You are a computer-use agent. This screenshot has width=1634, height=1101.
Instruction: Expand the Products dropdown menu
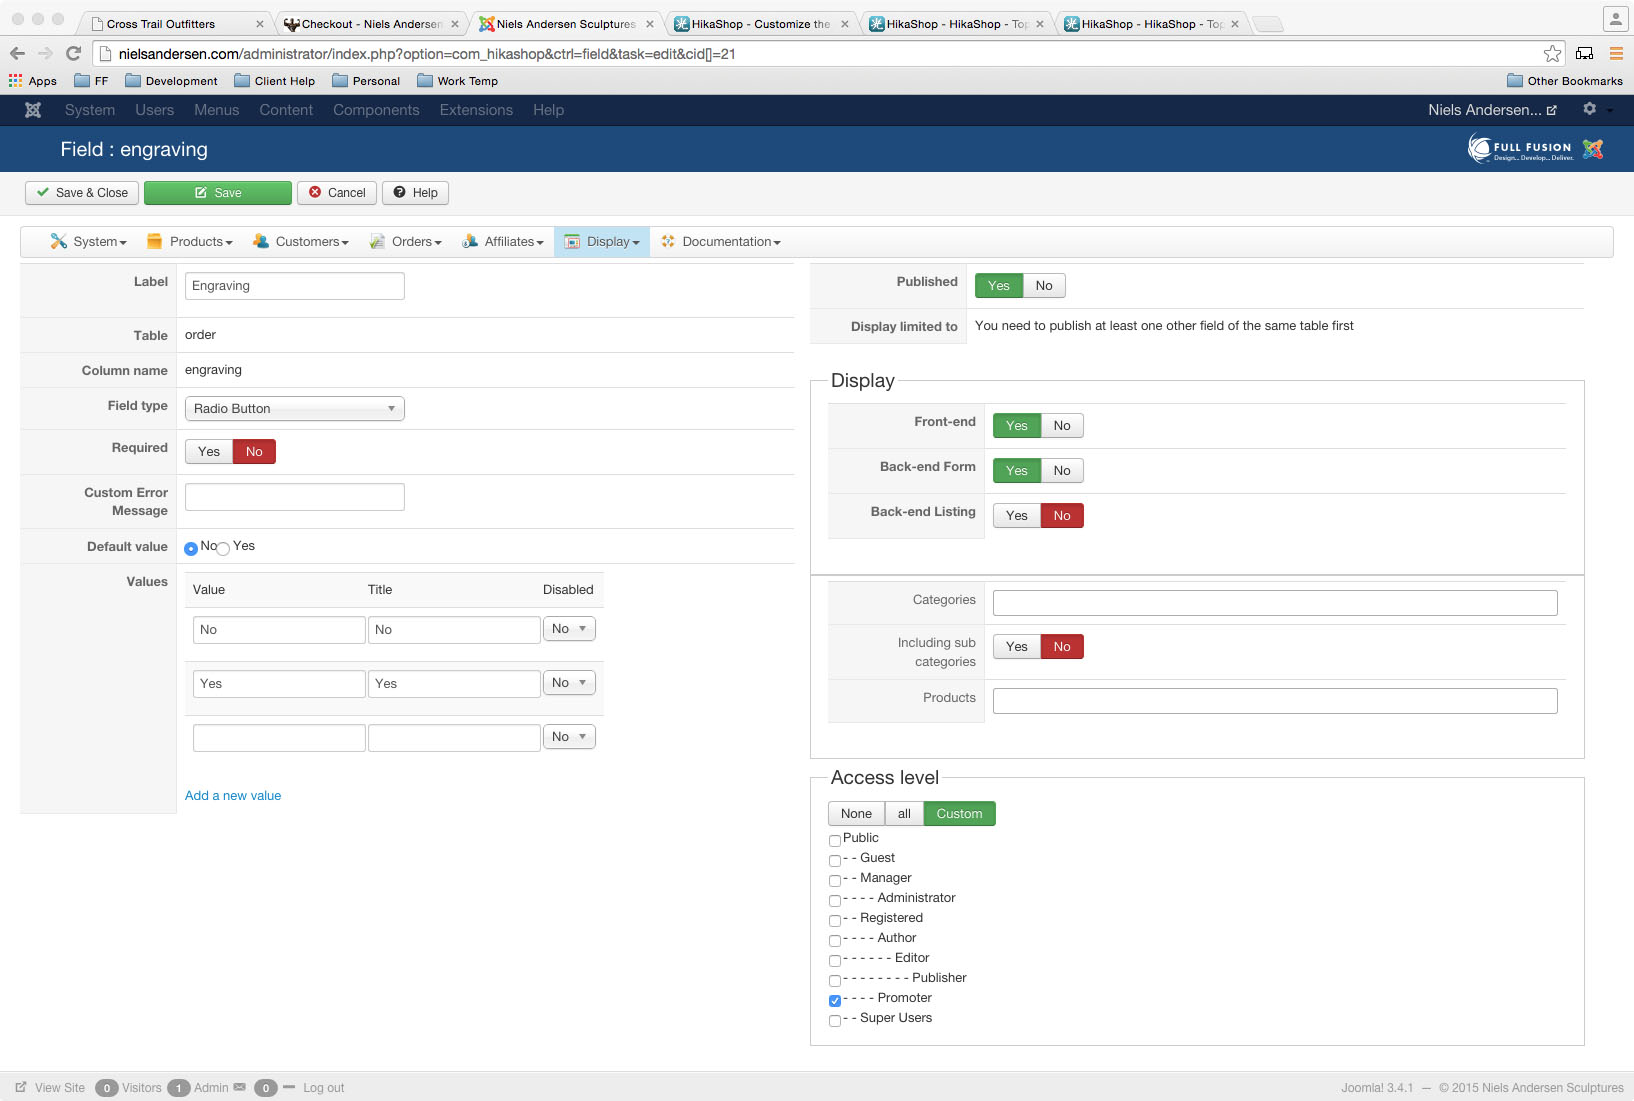coord(190,242)
